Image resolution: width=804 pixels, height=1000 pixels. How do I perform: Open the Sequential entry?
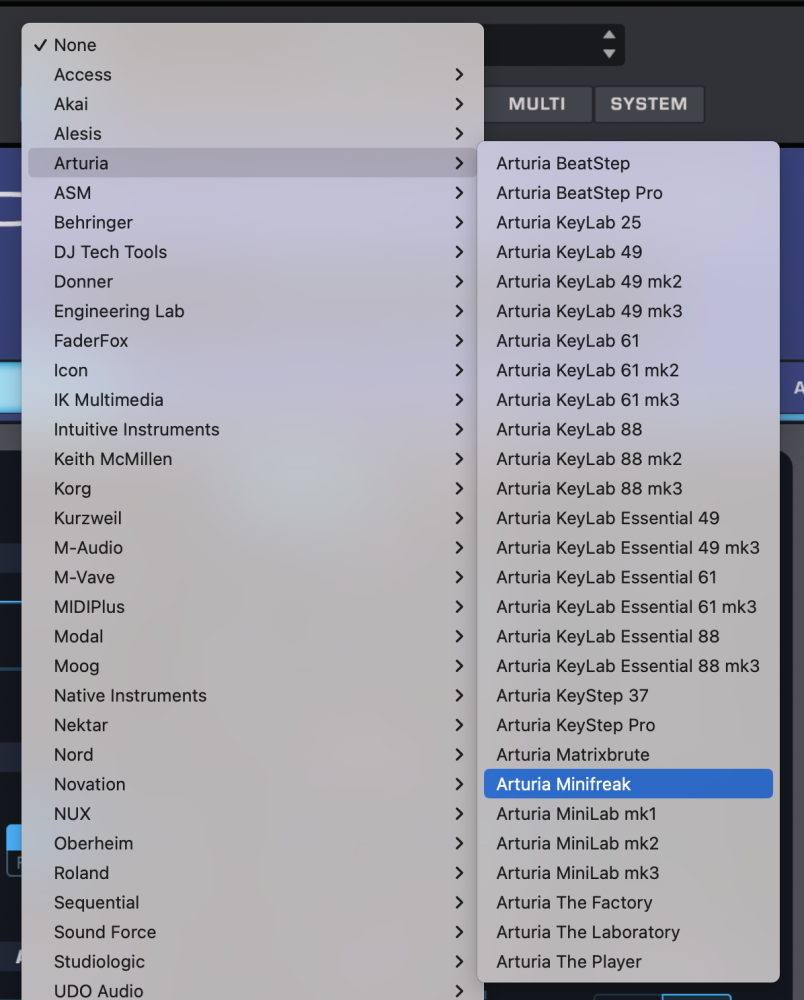click(x=252, y=902)
